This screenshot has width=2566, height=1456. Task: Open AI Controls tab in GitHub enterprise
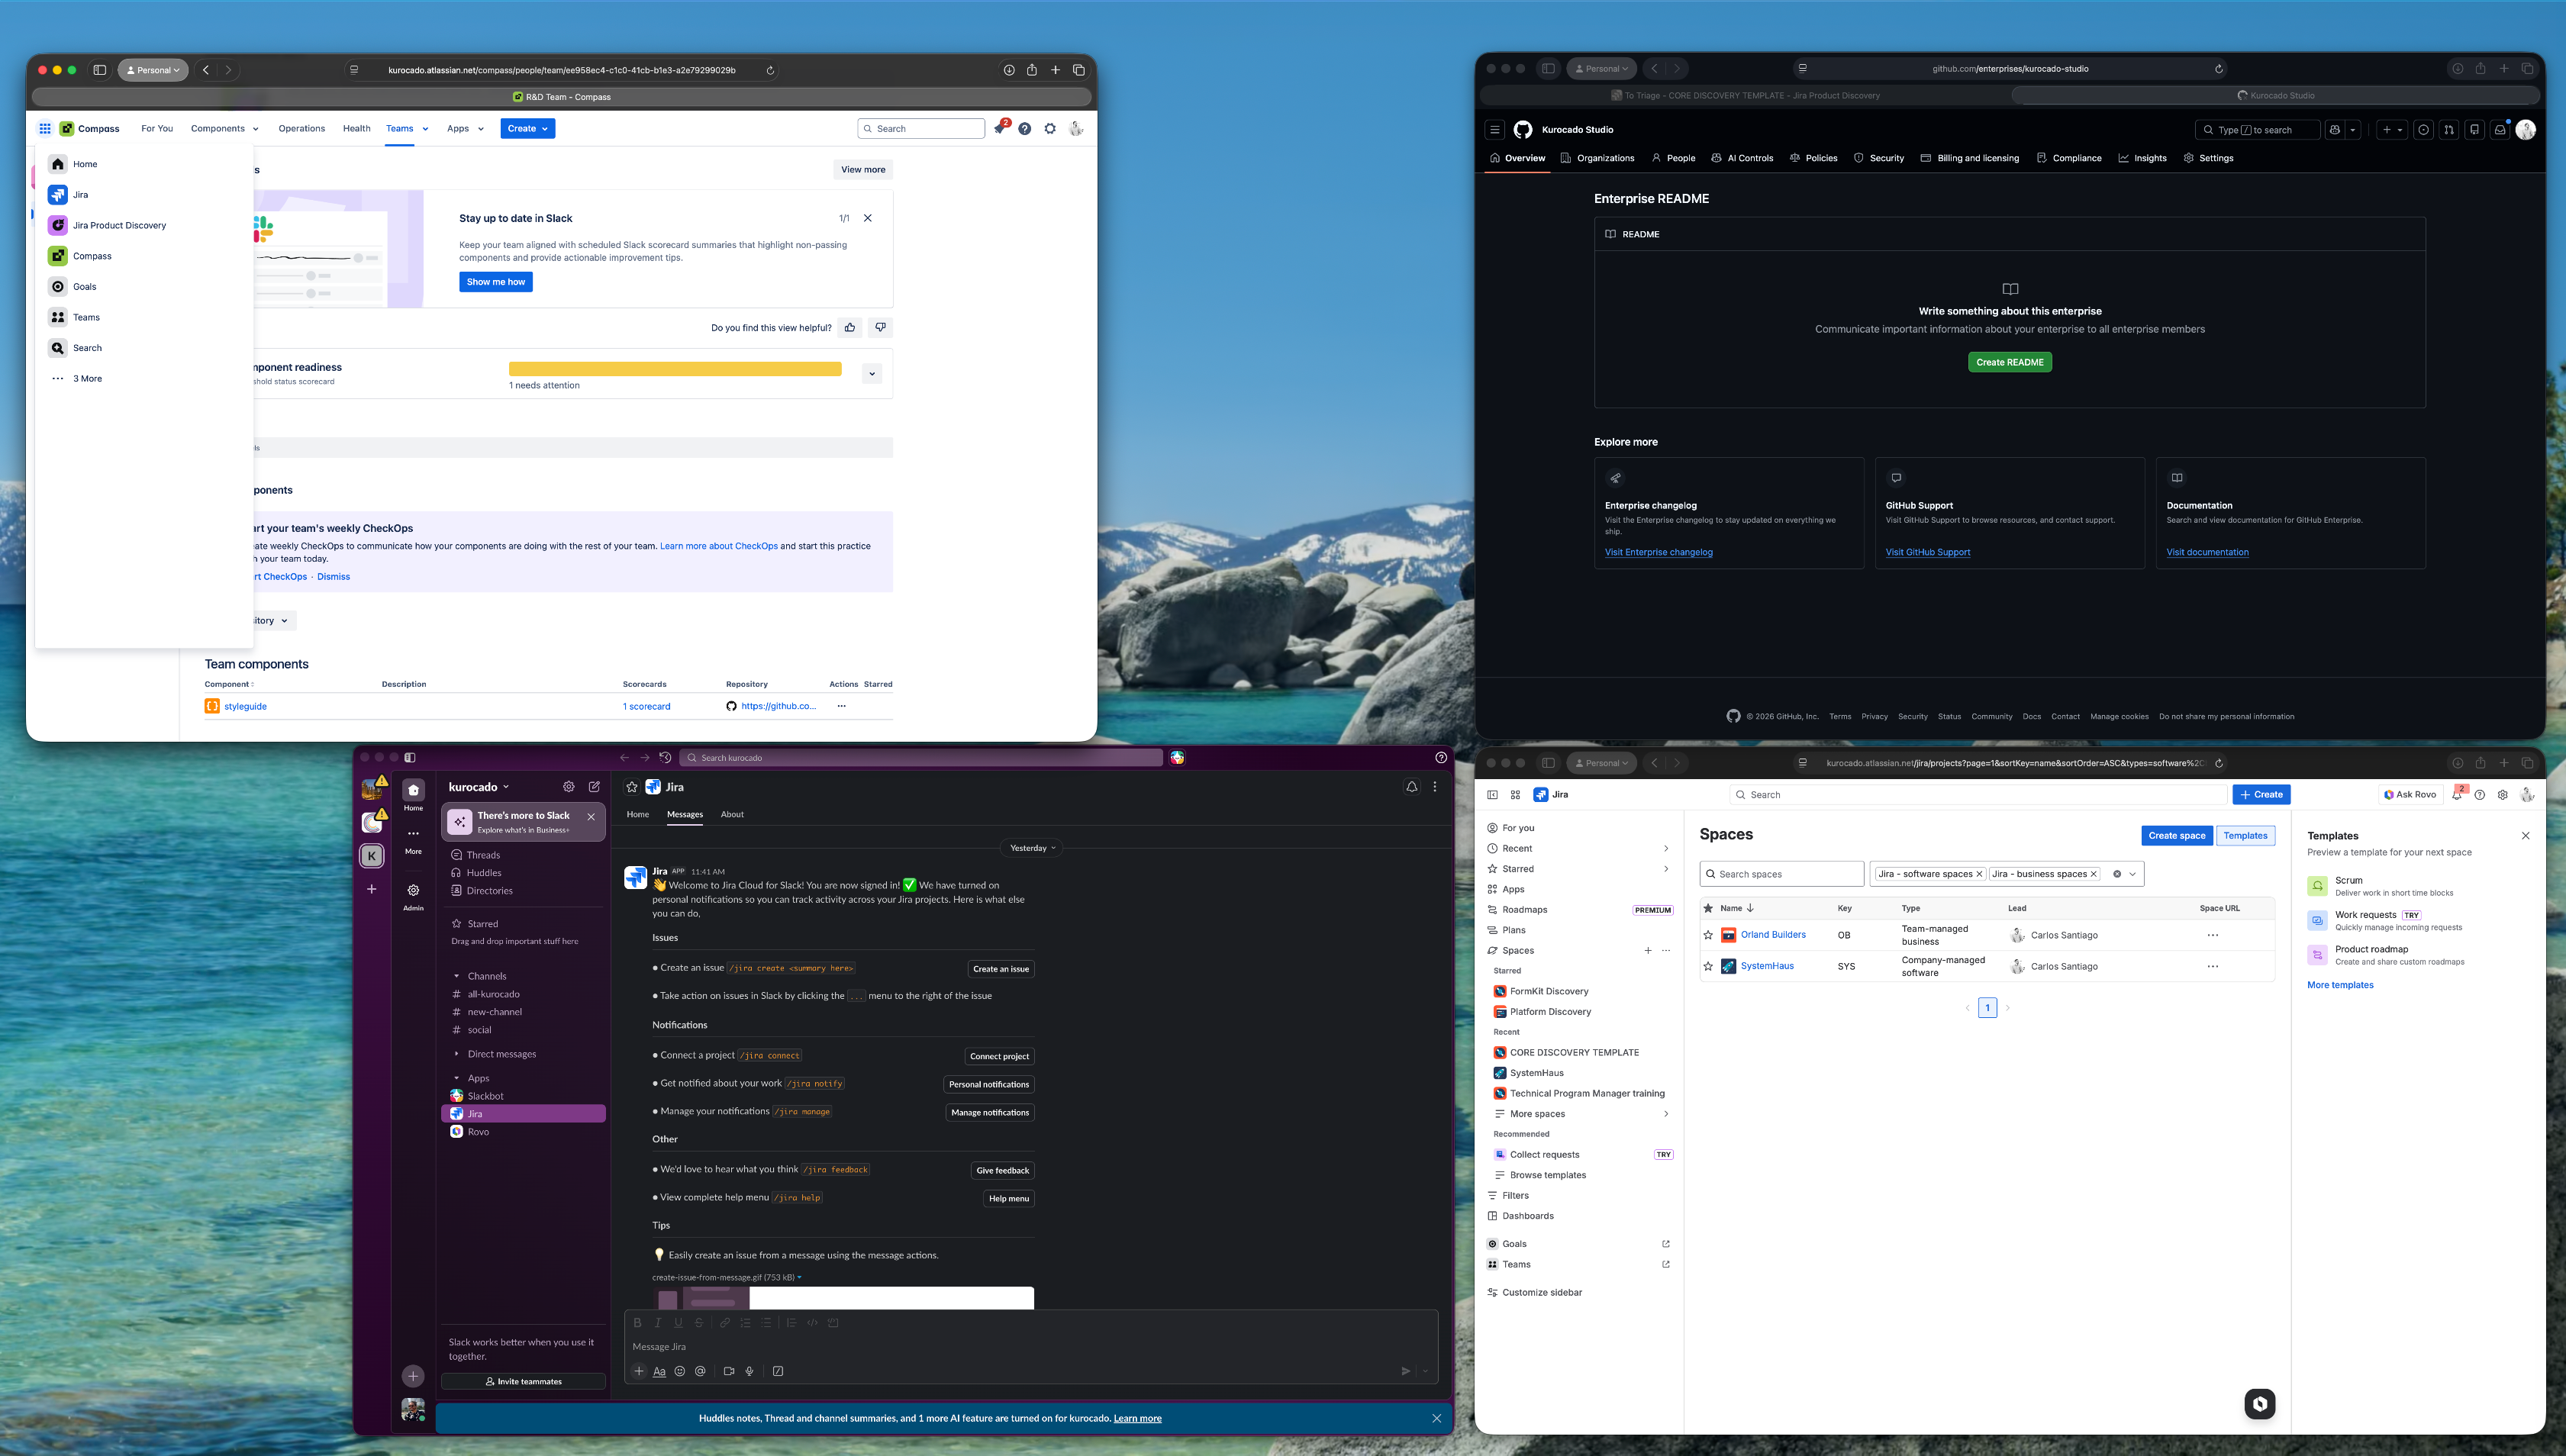pos(1742,158)
